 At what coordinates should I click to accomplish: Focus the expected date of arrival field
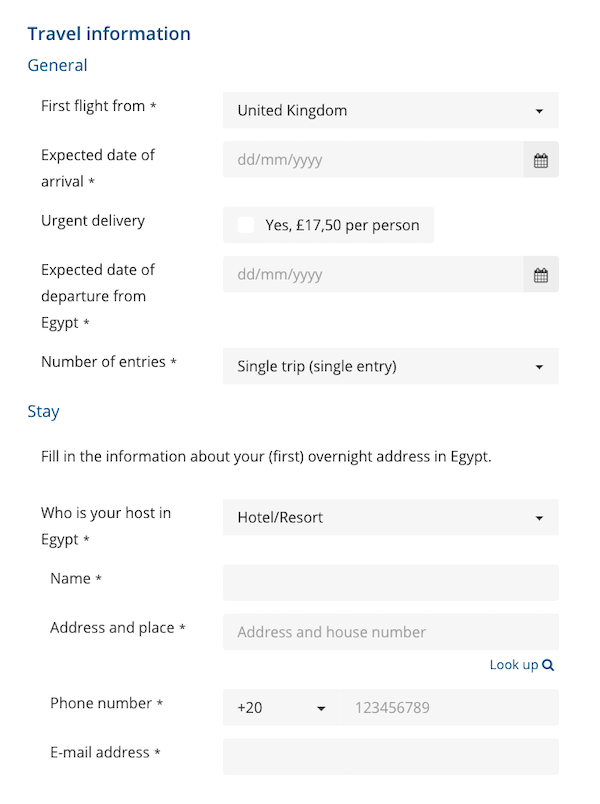pos(372,160)
